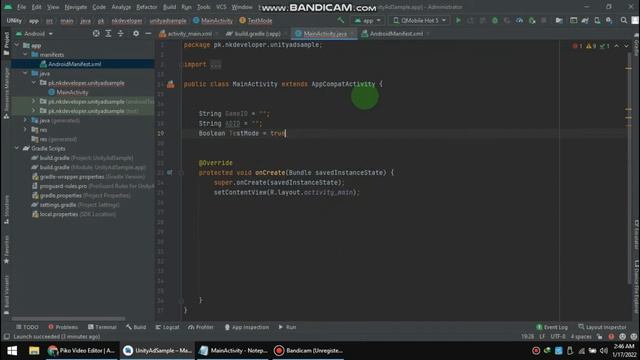This screenshot has width=640, height=360.
Task: Select local.properties in the tree
Action: click(x=58, y=214)
